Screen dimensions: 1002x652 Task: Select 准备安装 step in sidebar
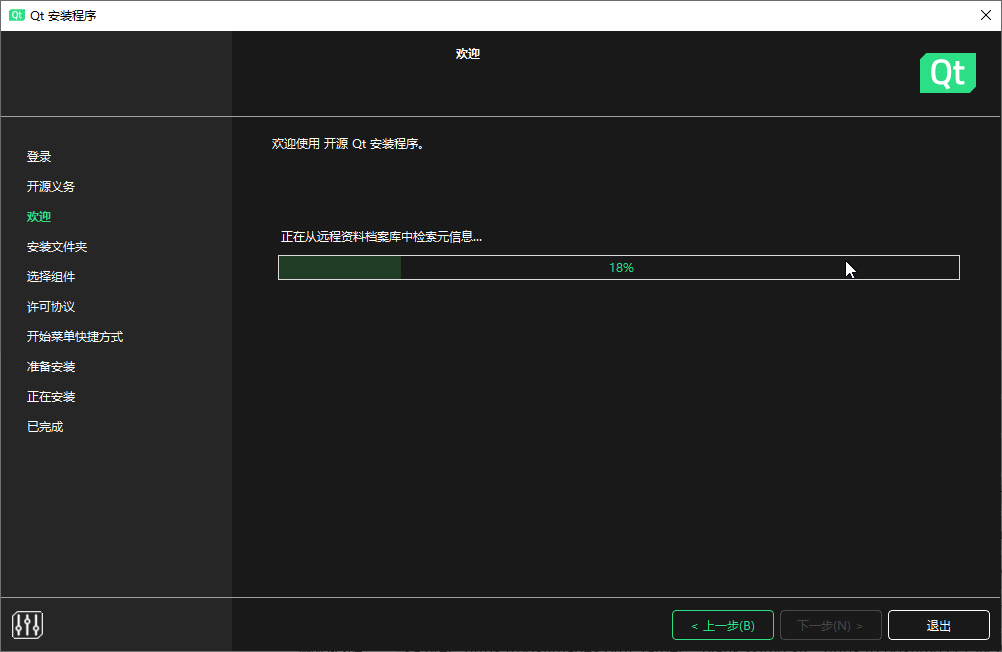[x=51, y=367]
